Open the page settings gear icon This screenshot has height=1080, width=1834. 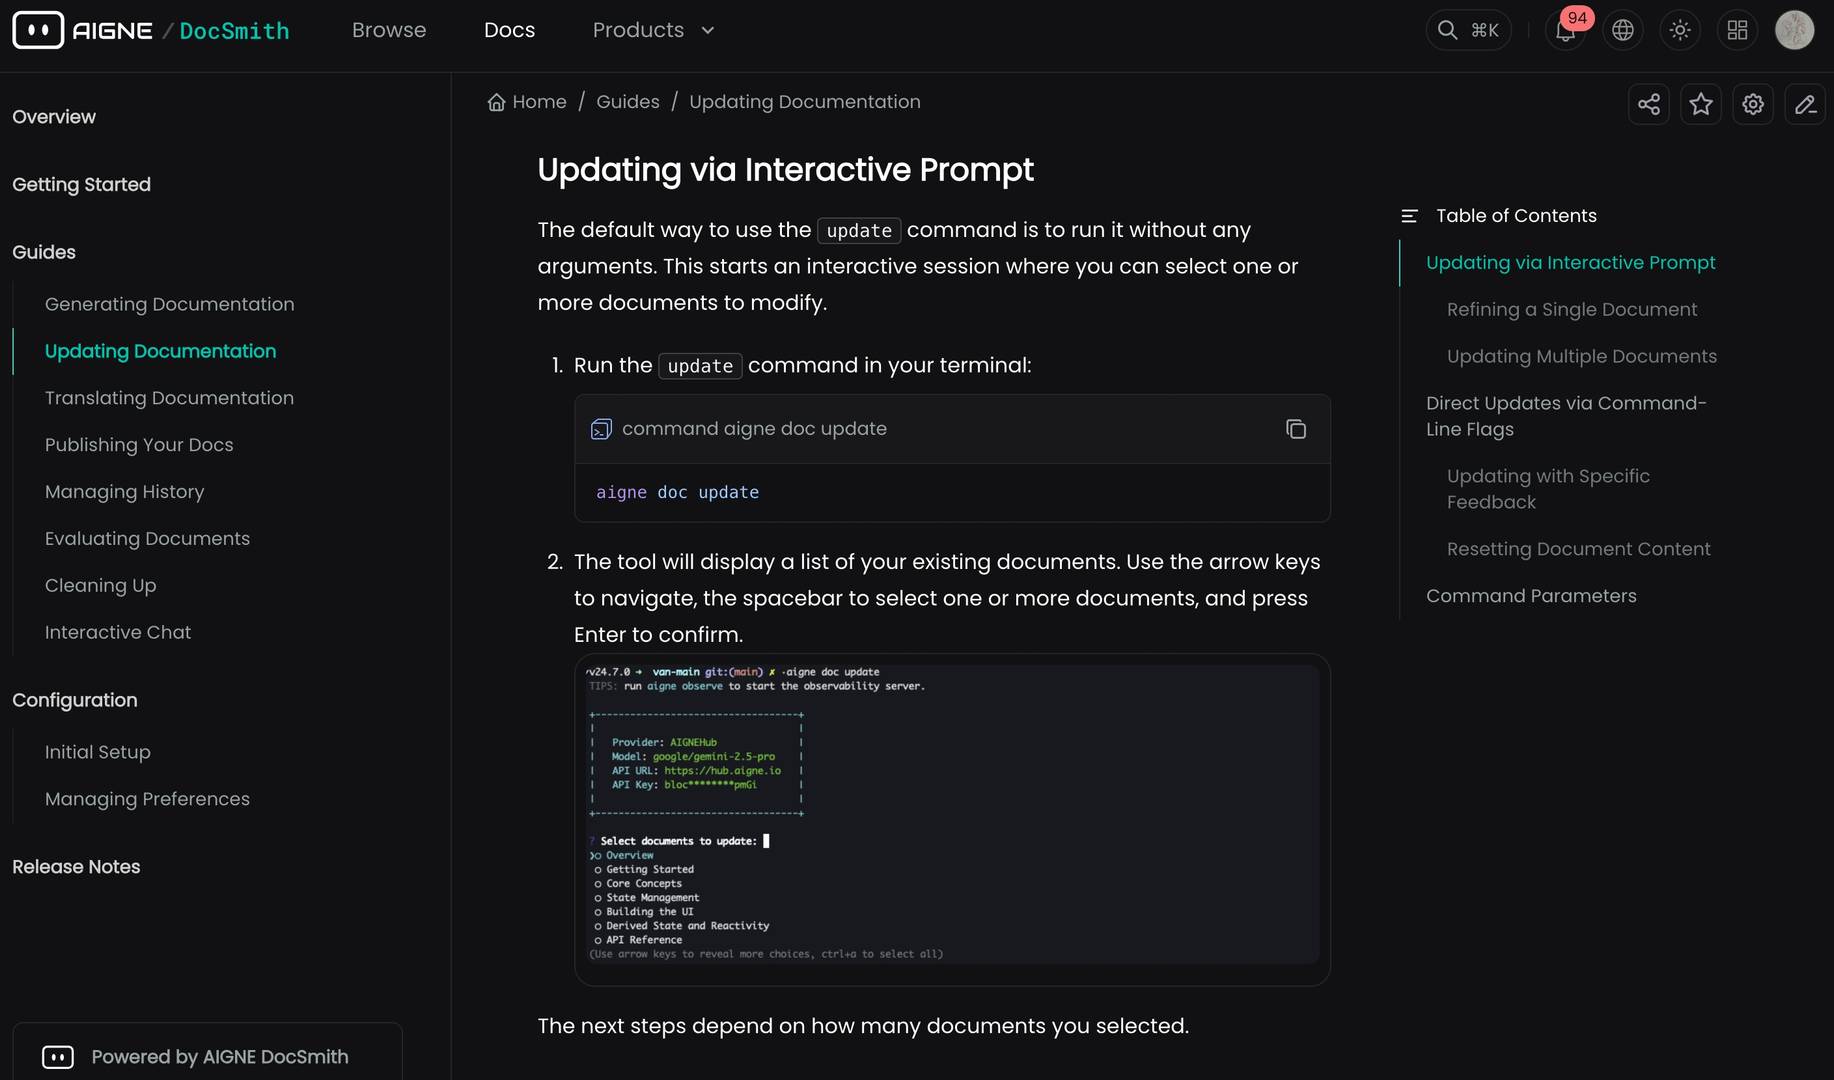pyautogui.click(x=1752, y=103)
